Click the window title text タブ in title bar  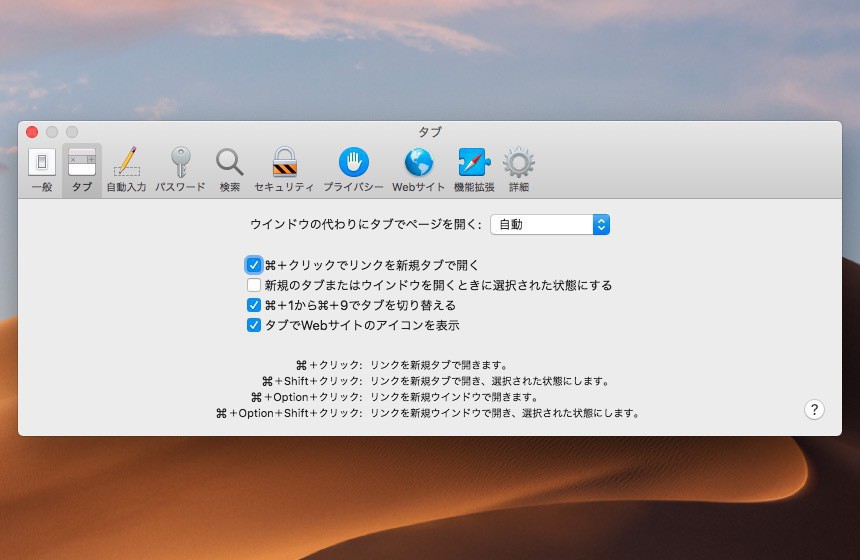(x=430, y=132)
